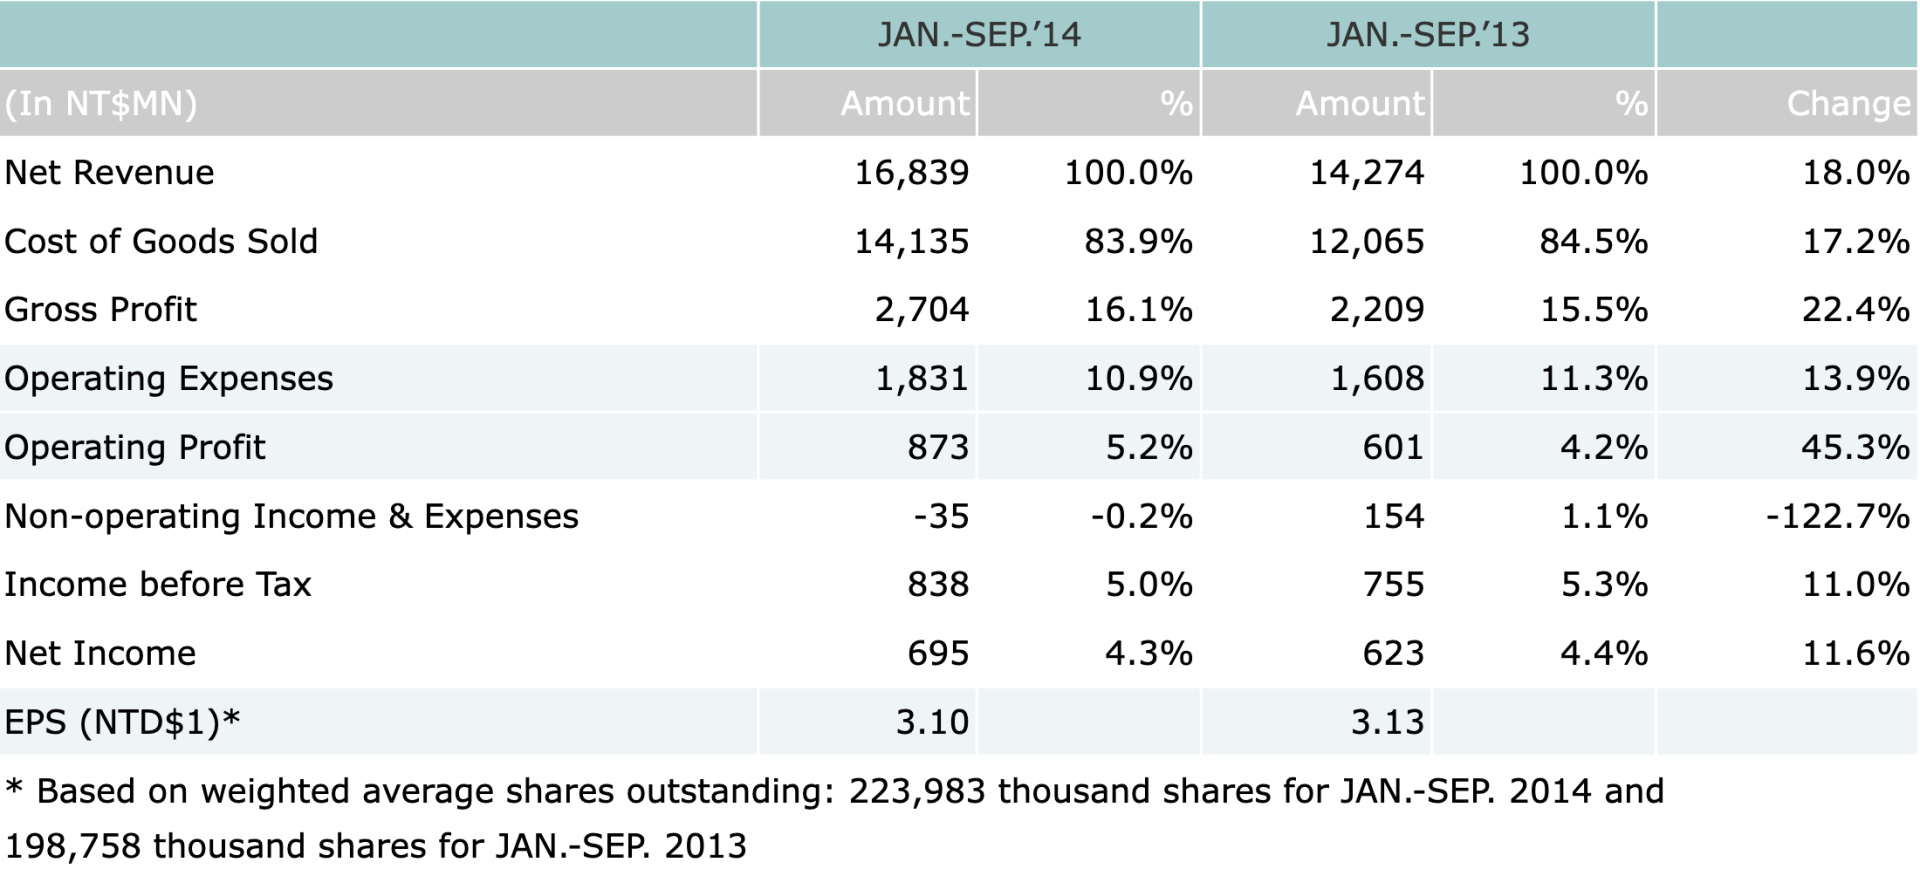1920x876 pixels.
Task: Click the -122.7% change value
Action: (1837, 516)
